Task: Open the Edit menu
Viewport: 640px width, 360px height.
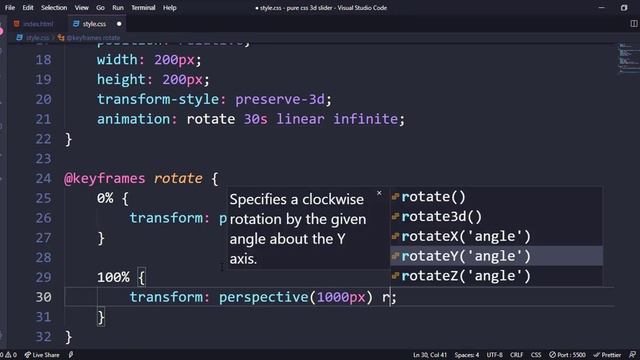Action: 28,7
